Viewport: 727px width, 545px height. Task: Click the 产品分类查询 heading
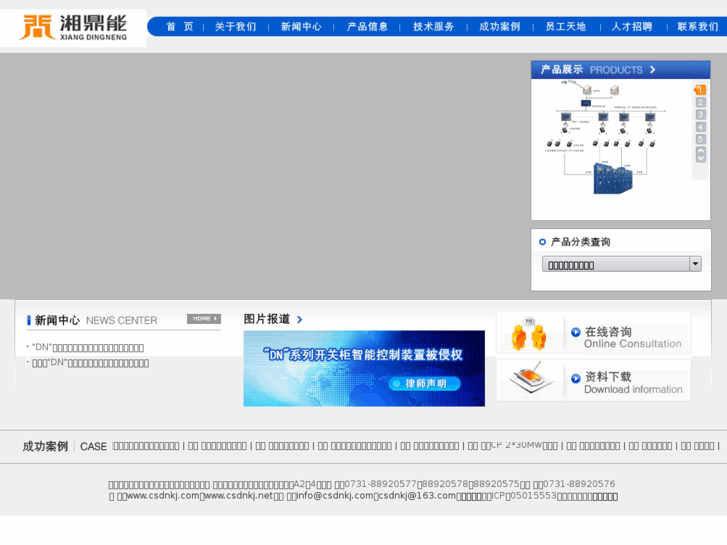pyautogui.click(x=580, y=242)
